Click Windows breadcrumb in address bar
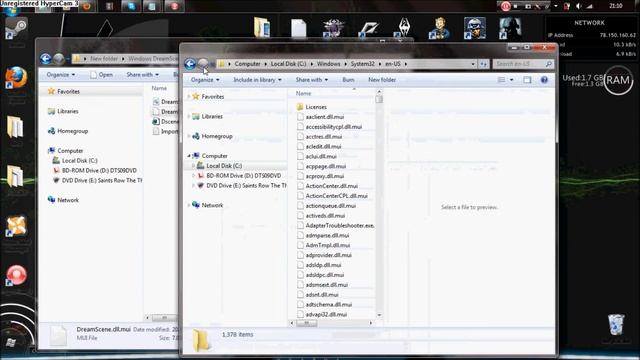Viewport: 640px width, 360px height. point(328,64)
